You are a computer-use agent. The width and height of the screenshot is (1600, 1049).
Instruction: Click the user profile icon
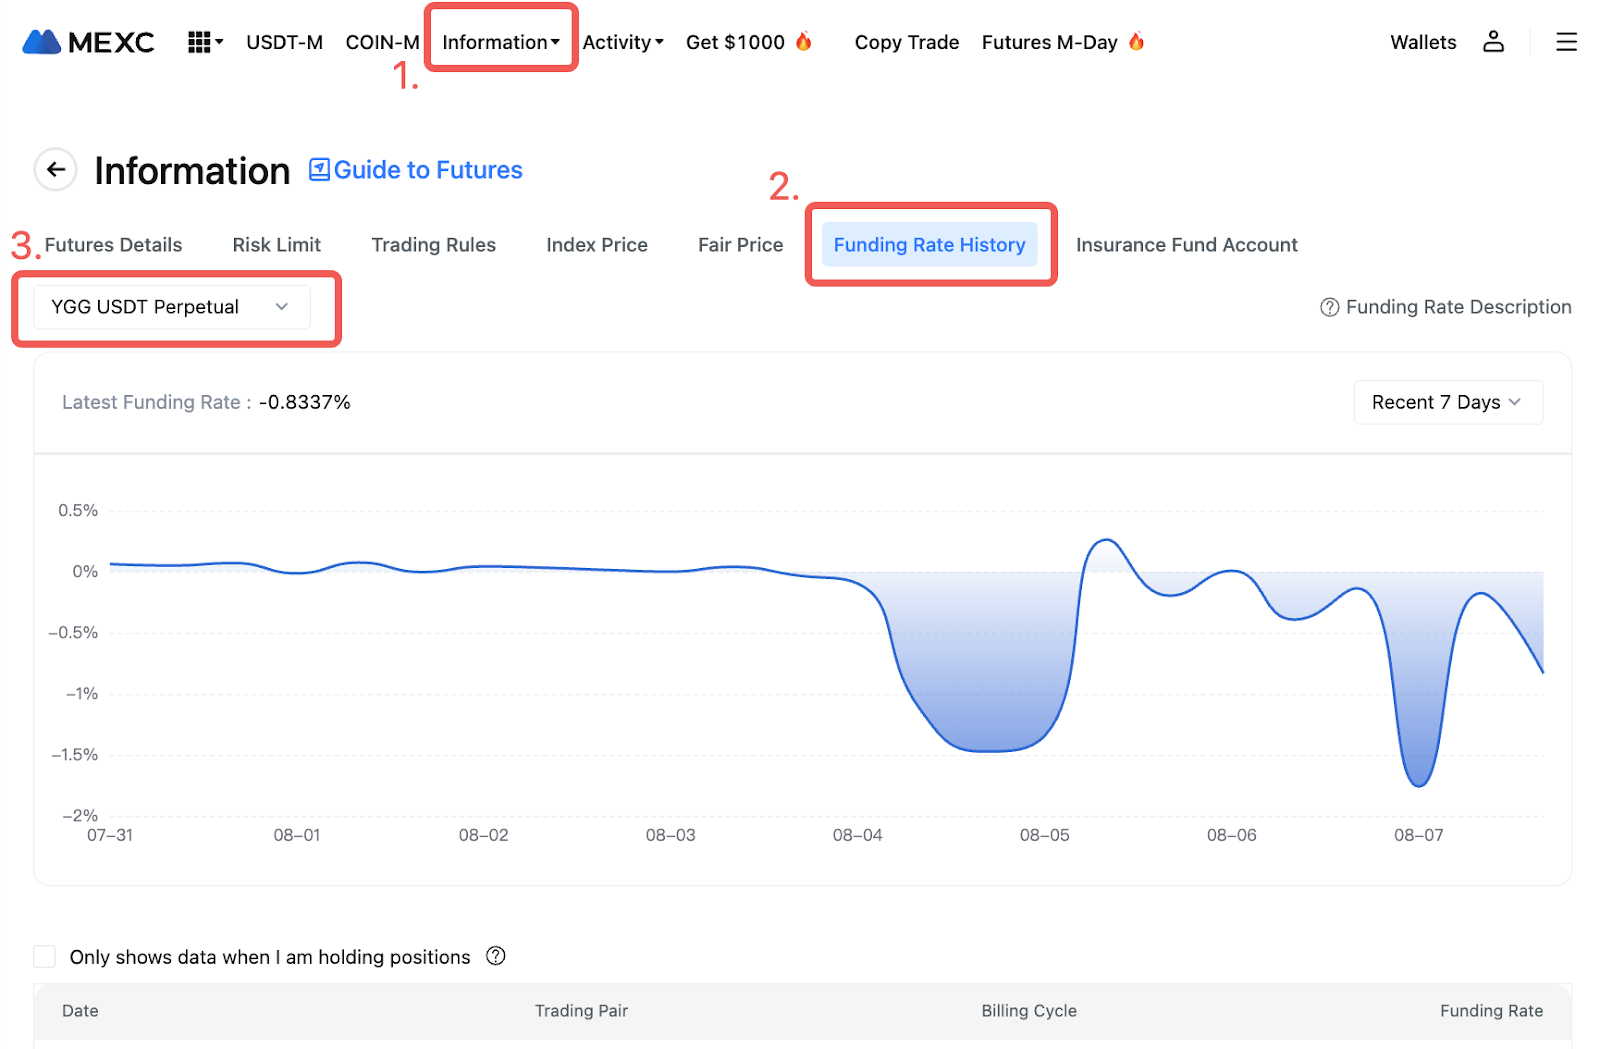click(x=1493, y=42)
